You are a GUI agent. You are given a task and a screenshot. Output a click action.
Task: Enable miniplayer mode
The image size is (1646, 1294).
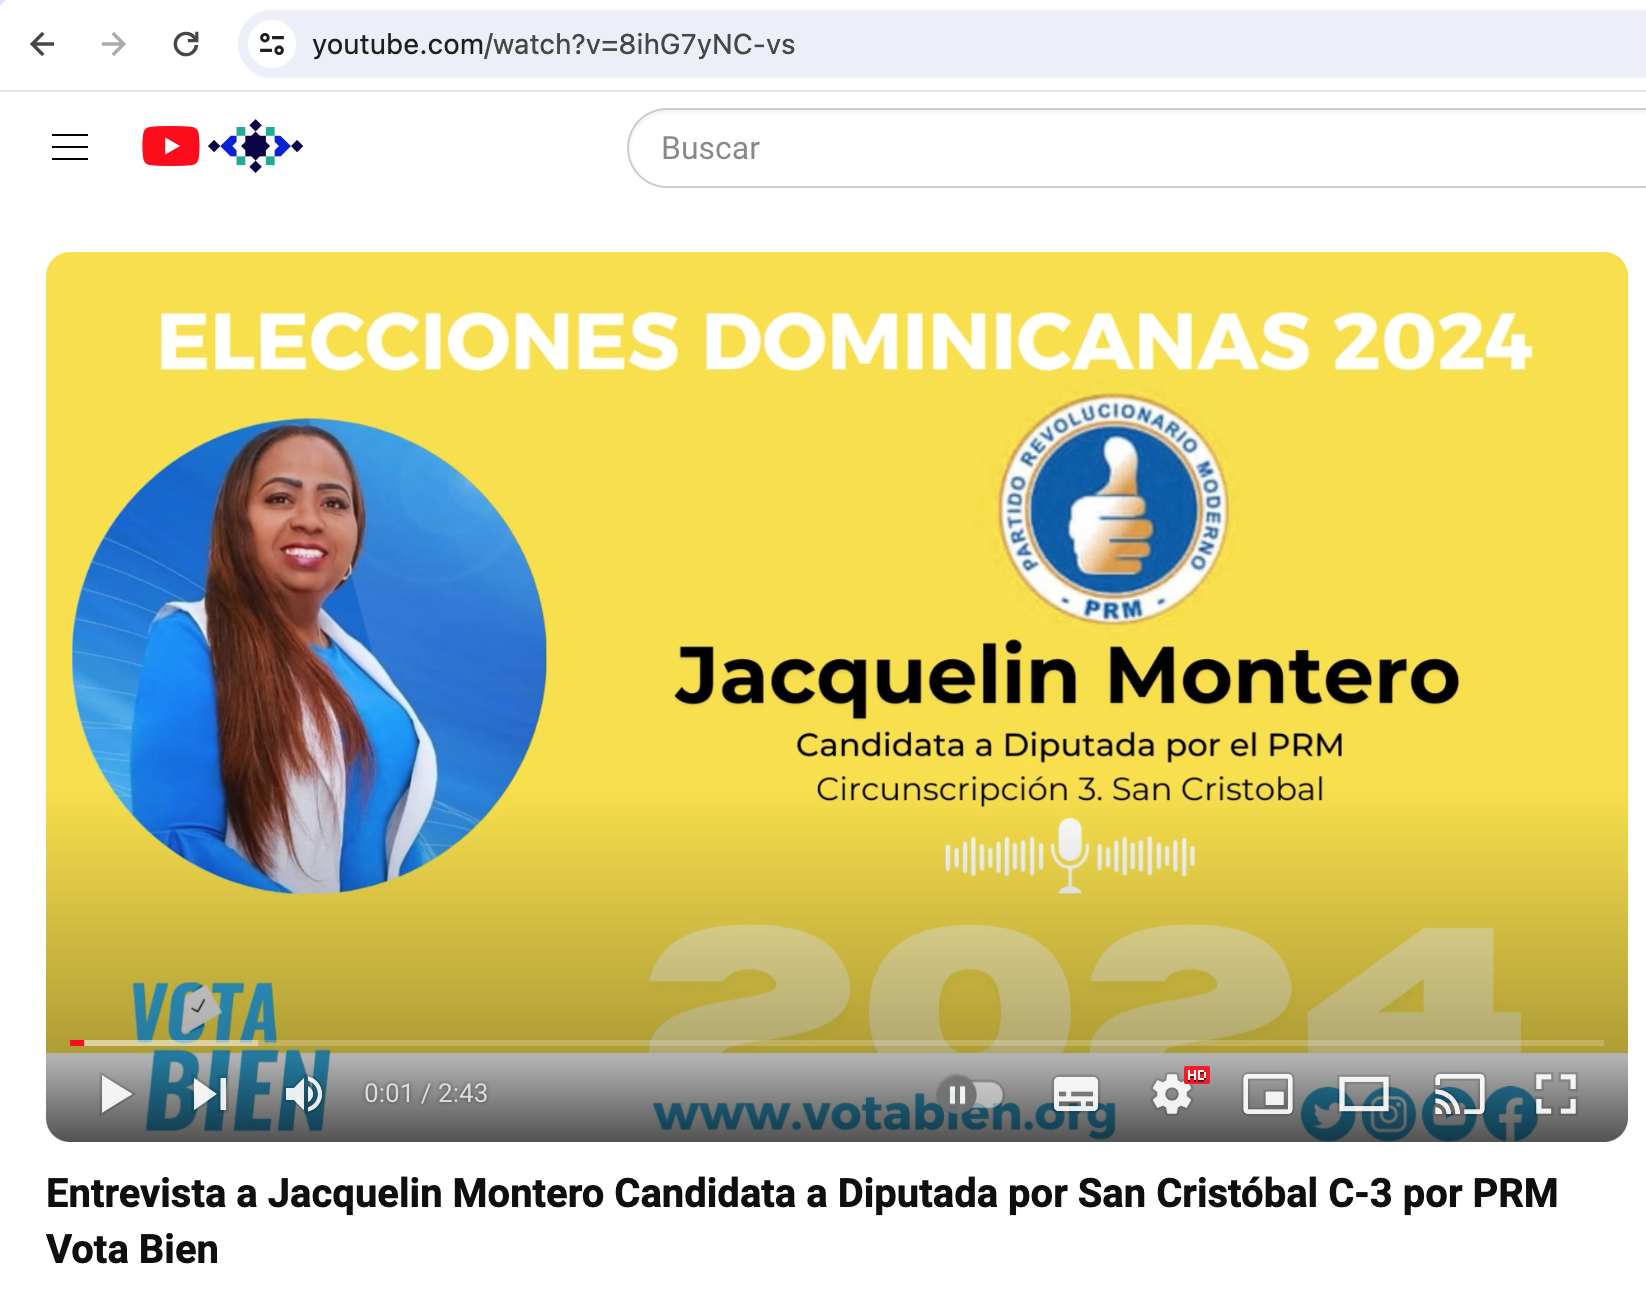click(x=1268, y=1094)
